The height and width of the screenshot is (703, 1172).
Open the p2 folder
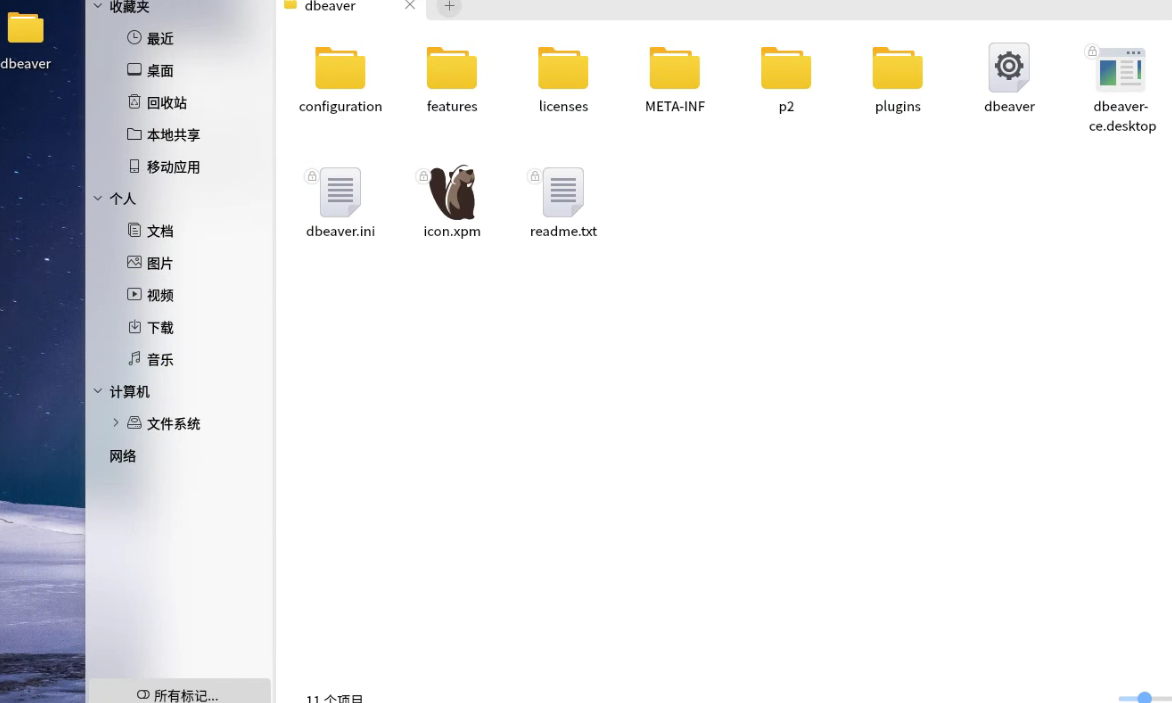coord(786,68)
